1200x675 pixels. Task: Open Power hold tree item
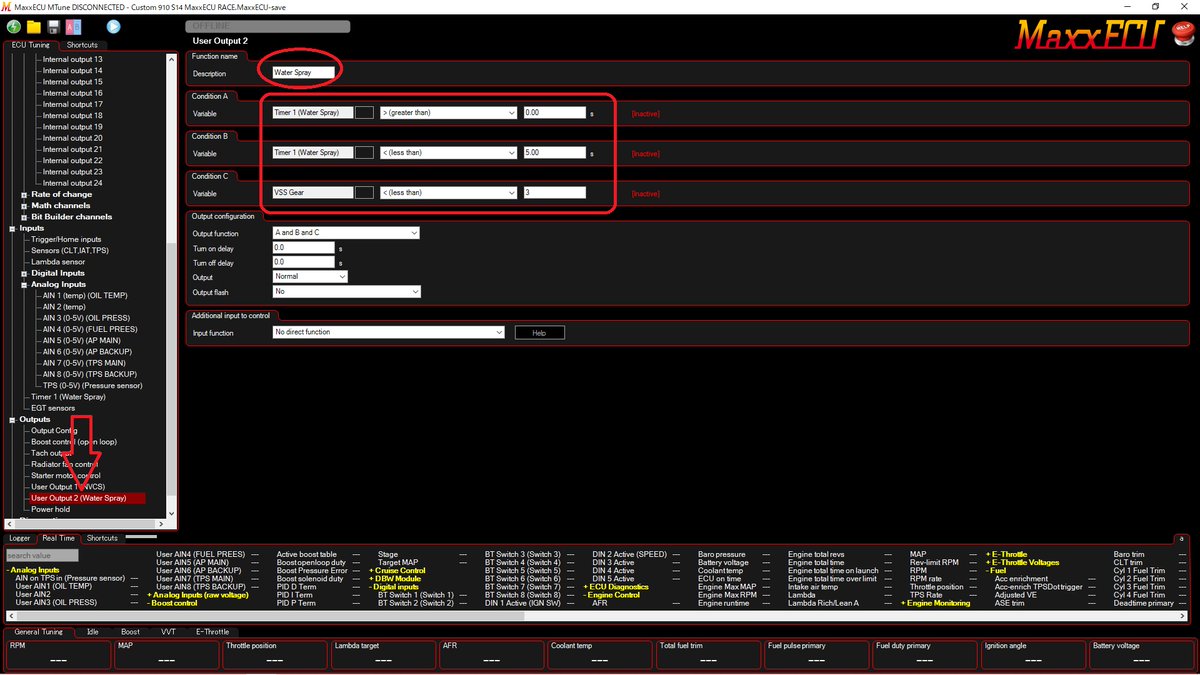tap(51, 509)
